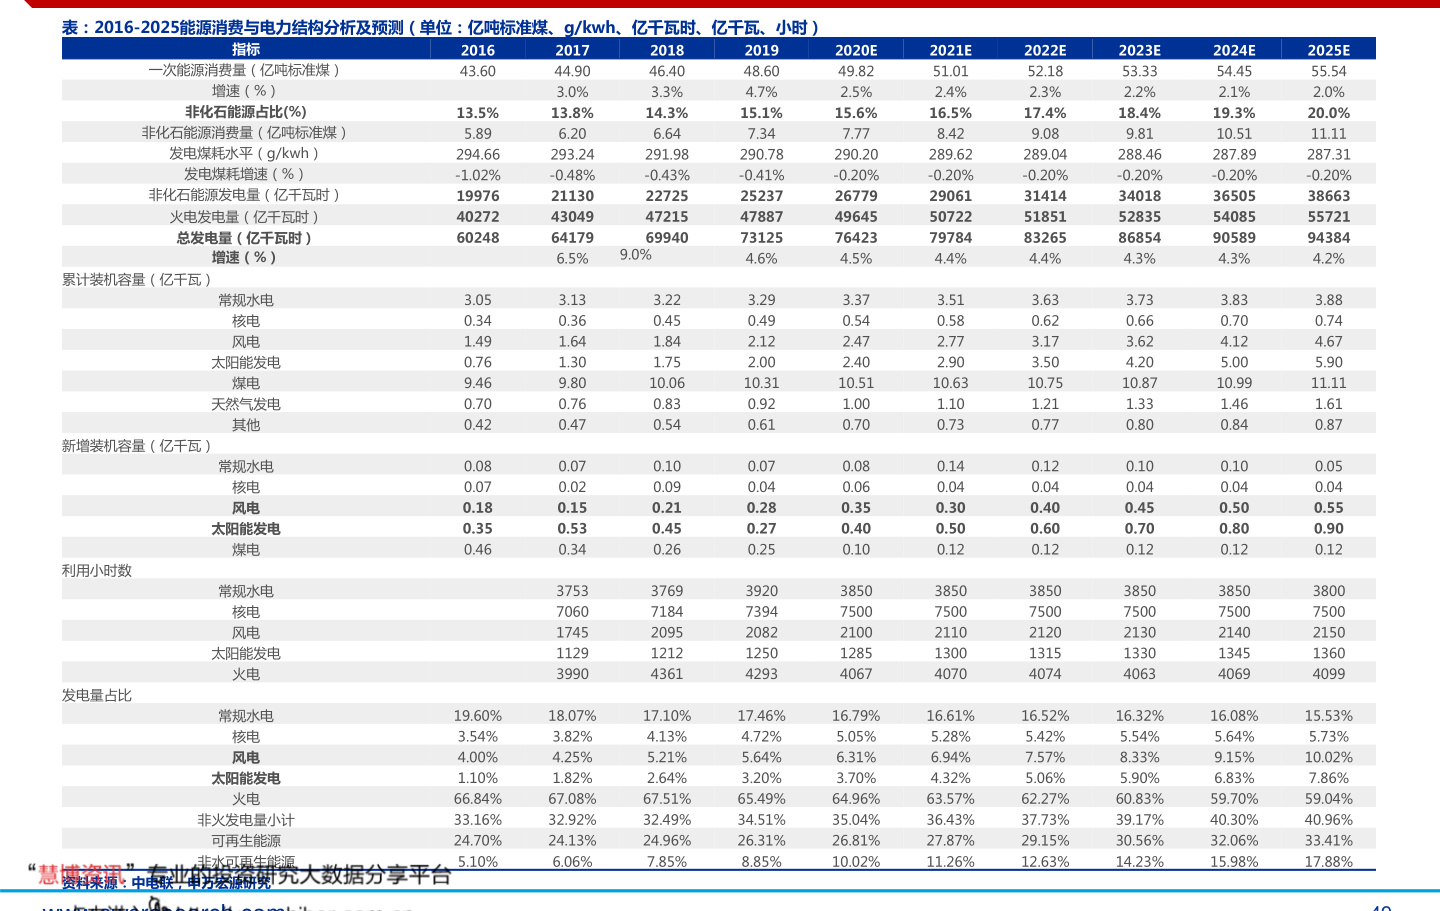Select section heading '发电量占比'
Image resolution: width=1440 pixels, height=911 pixels.
coord(97,695)
